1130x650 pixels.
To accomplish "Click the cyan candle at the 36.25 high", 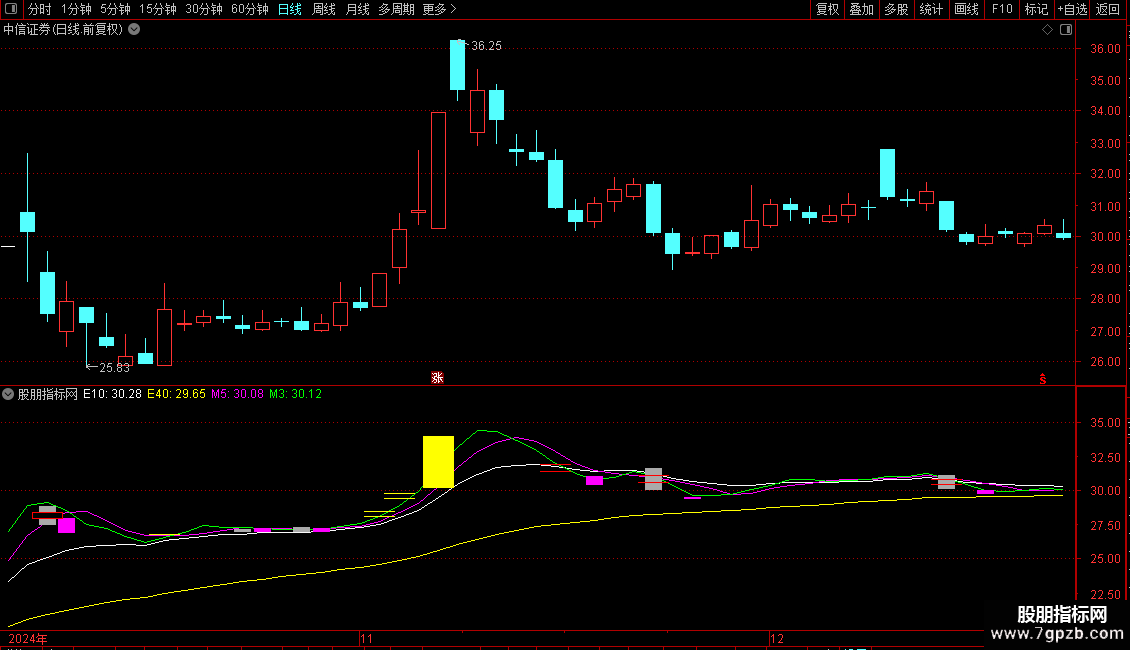I will 458,66.
